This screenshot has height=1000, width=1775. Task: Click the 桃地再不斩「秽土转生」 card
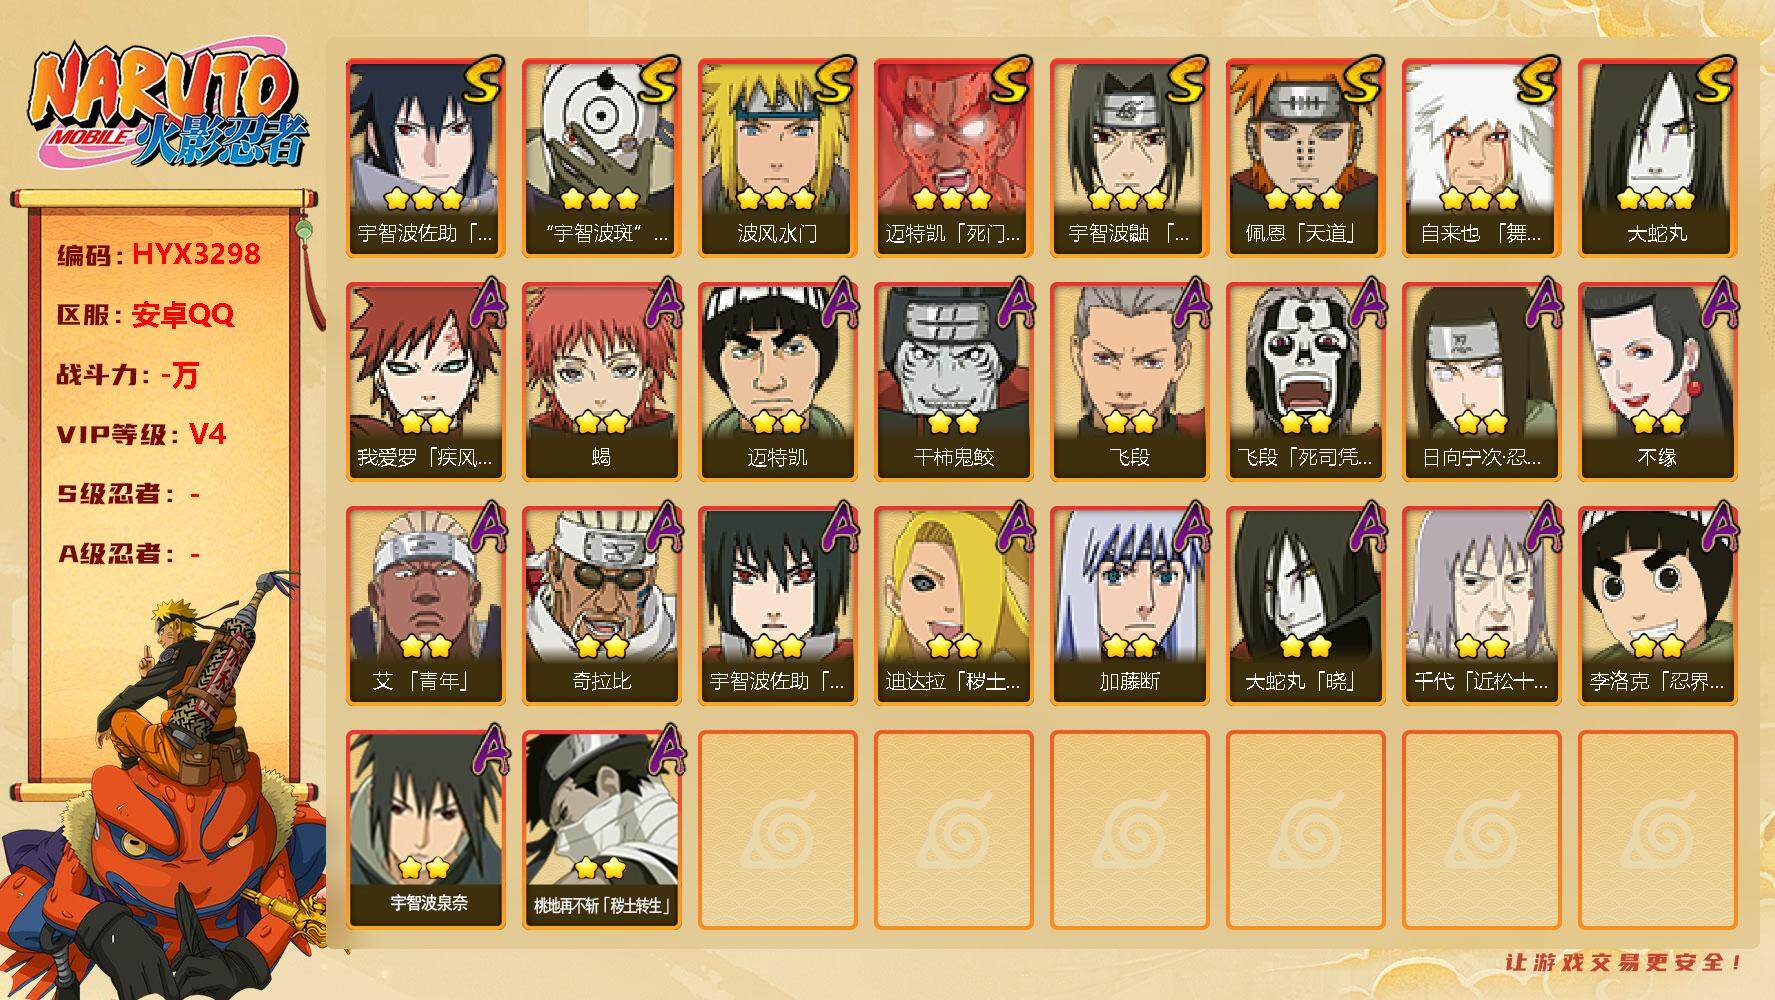point(601,830)
